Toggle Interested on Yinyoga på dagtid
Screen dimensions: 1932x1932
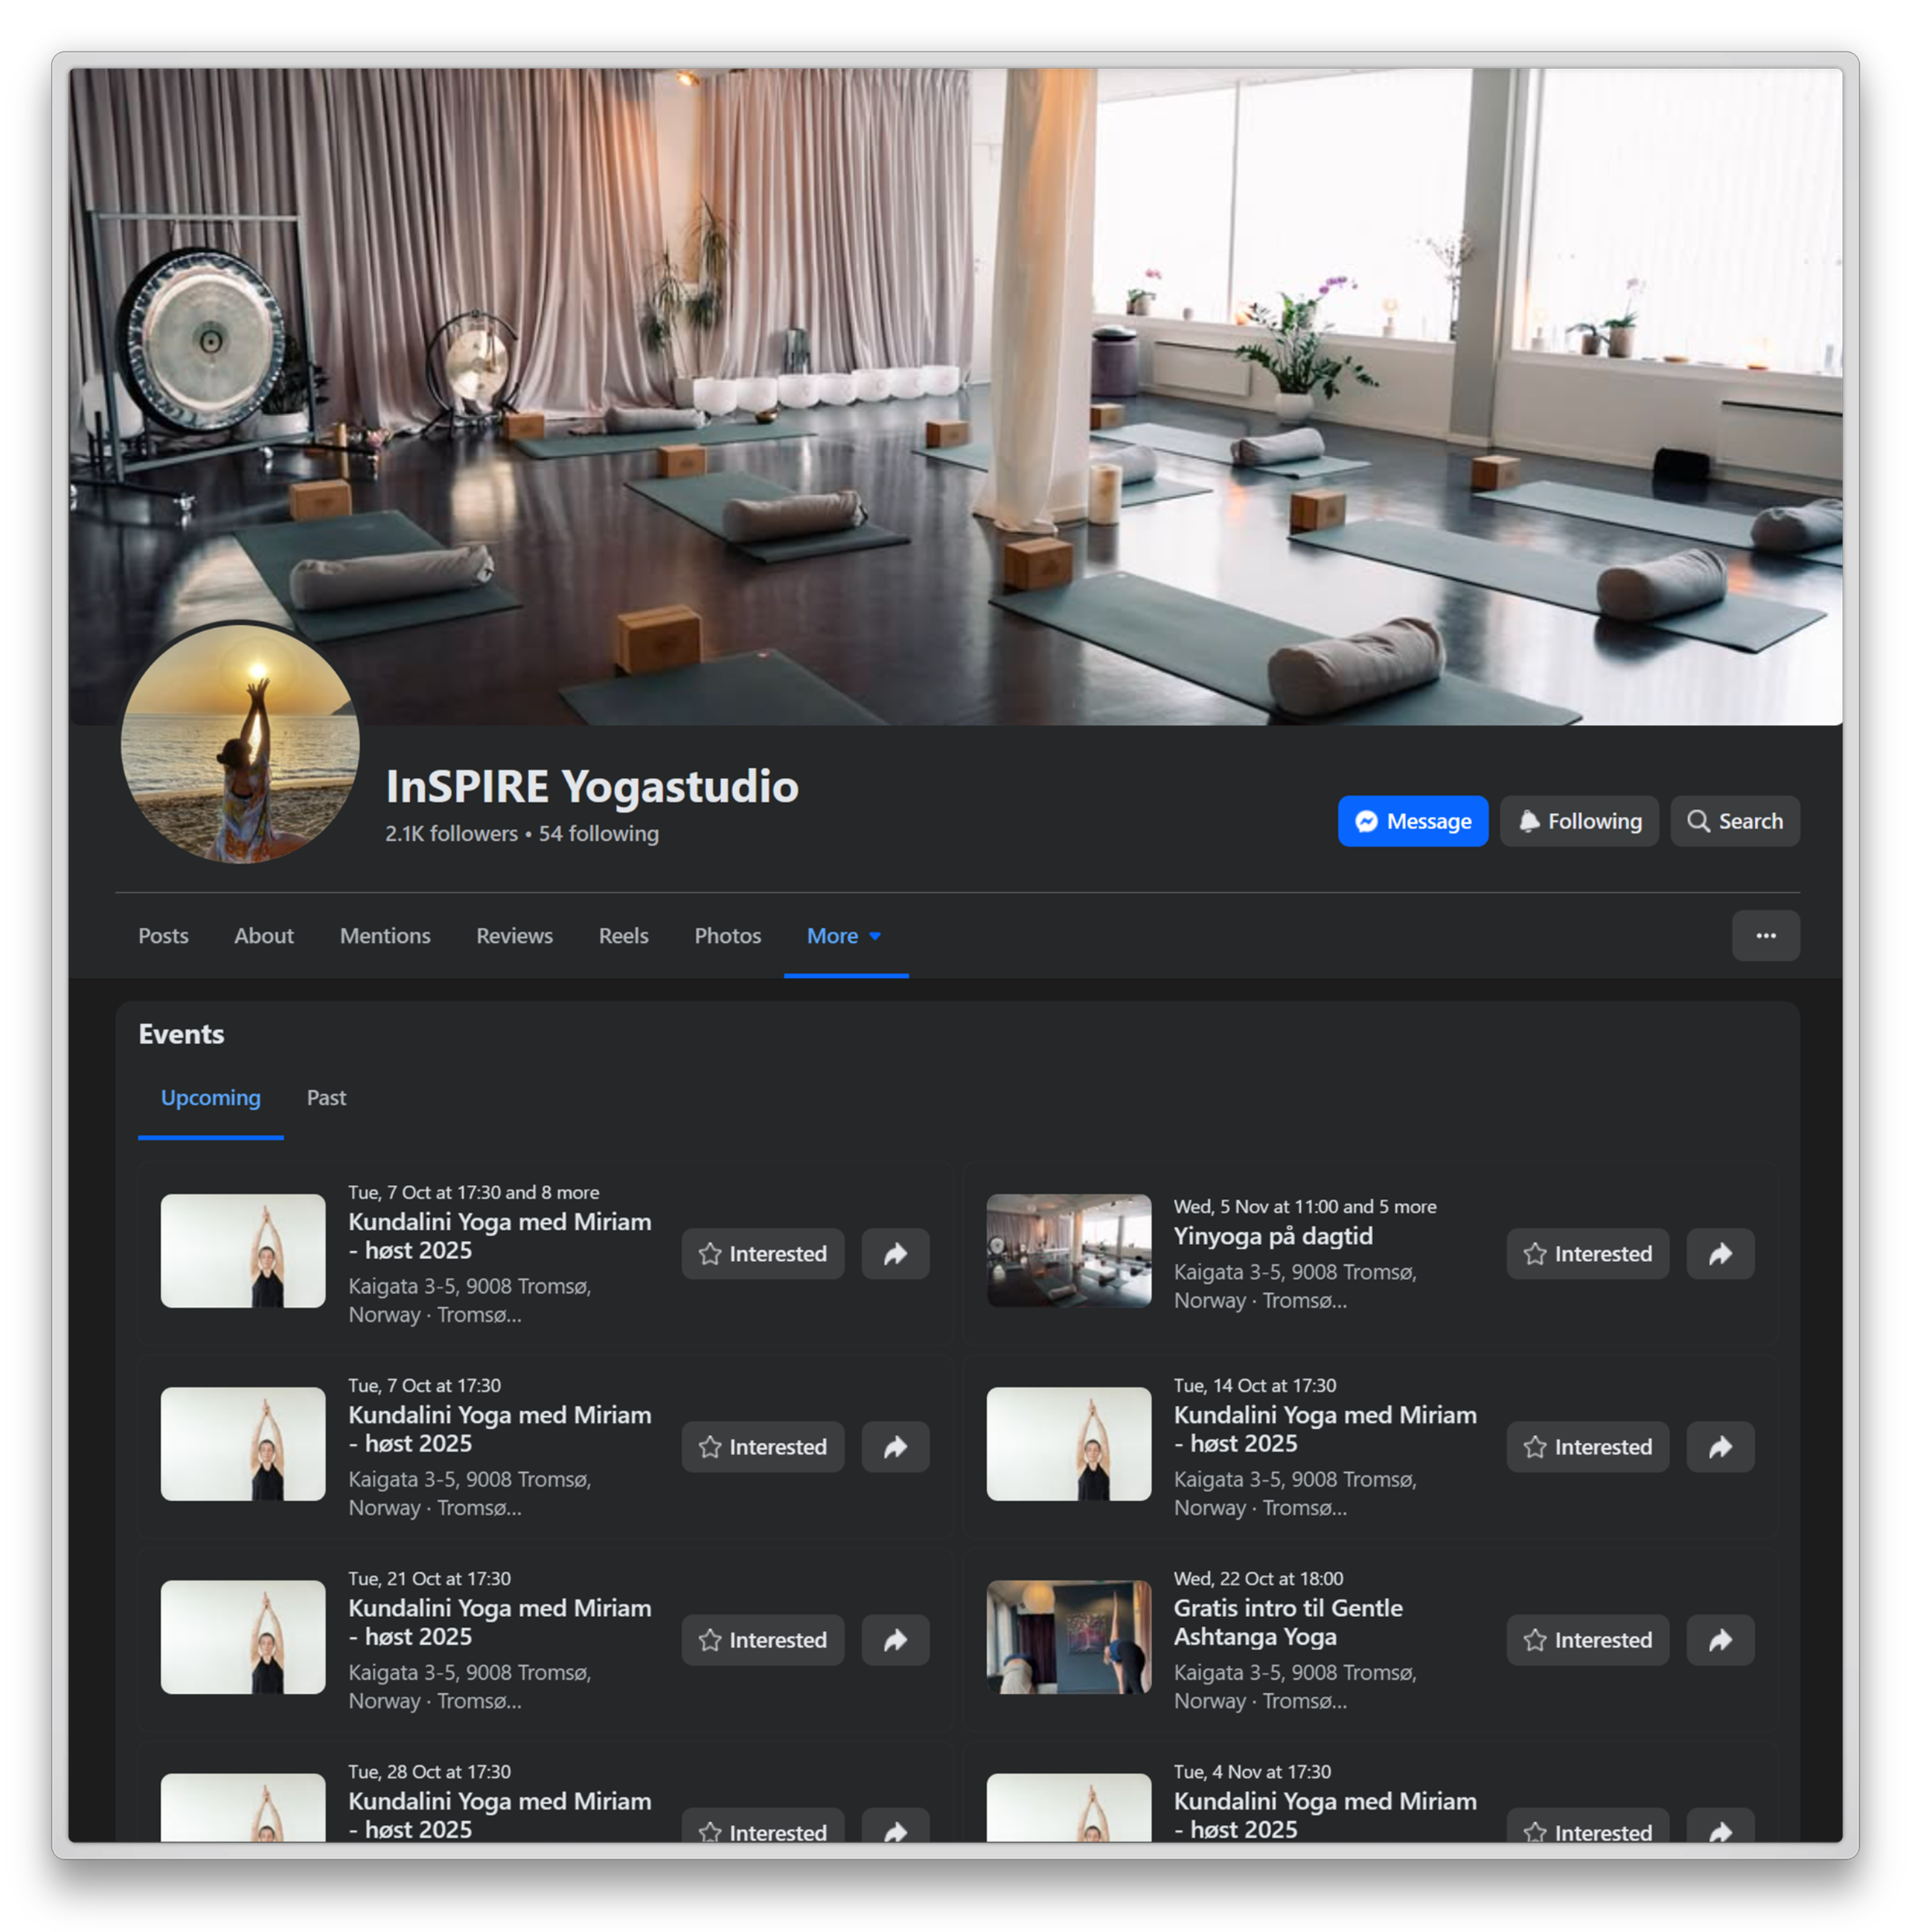coord(1587,1254)
